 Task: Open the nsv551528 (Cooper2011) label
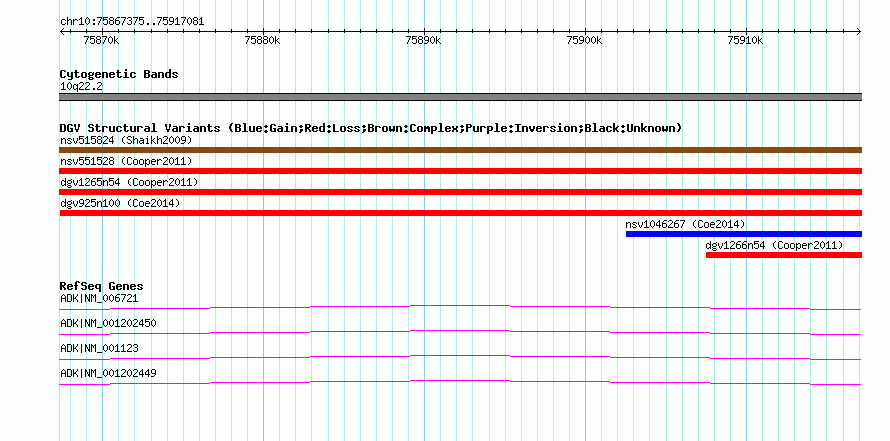pos(126,161)
